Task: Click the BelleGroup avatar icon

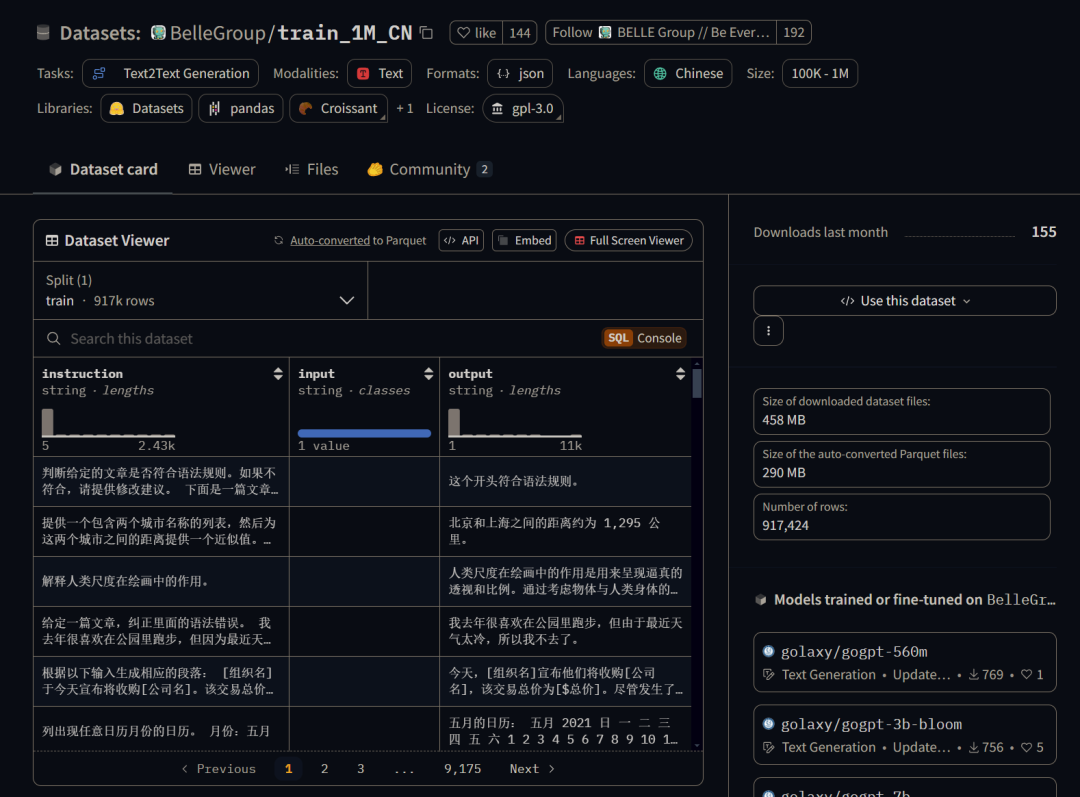Action: 158,32
